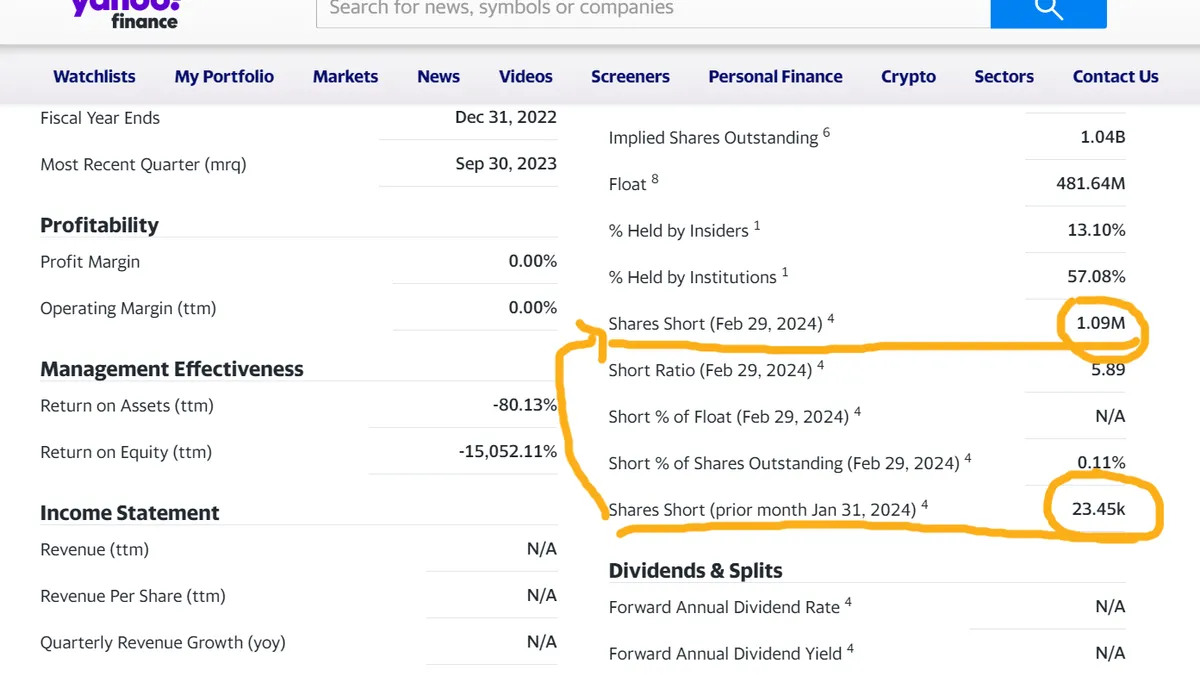Open the Watchlists menu

click(x=94, y=77)
